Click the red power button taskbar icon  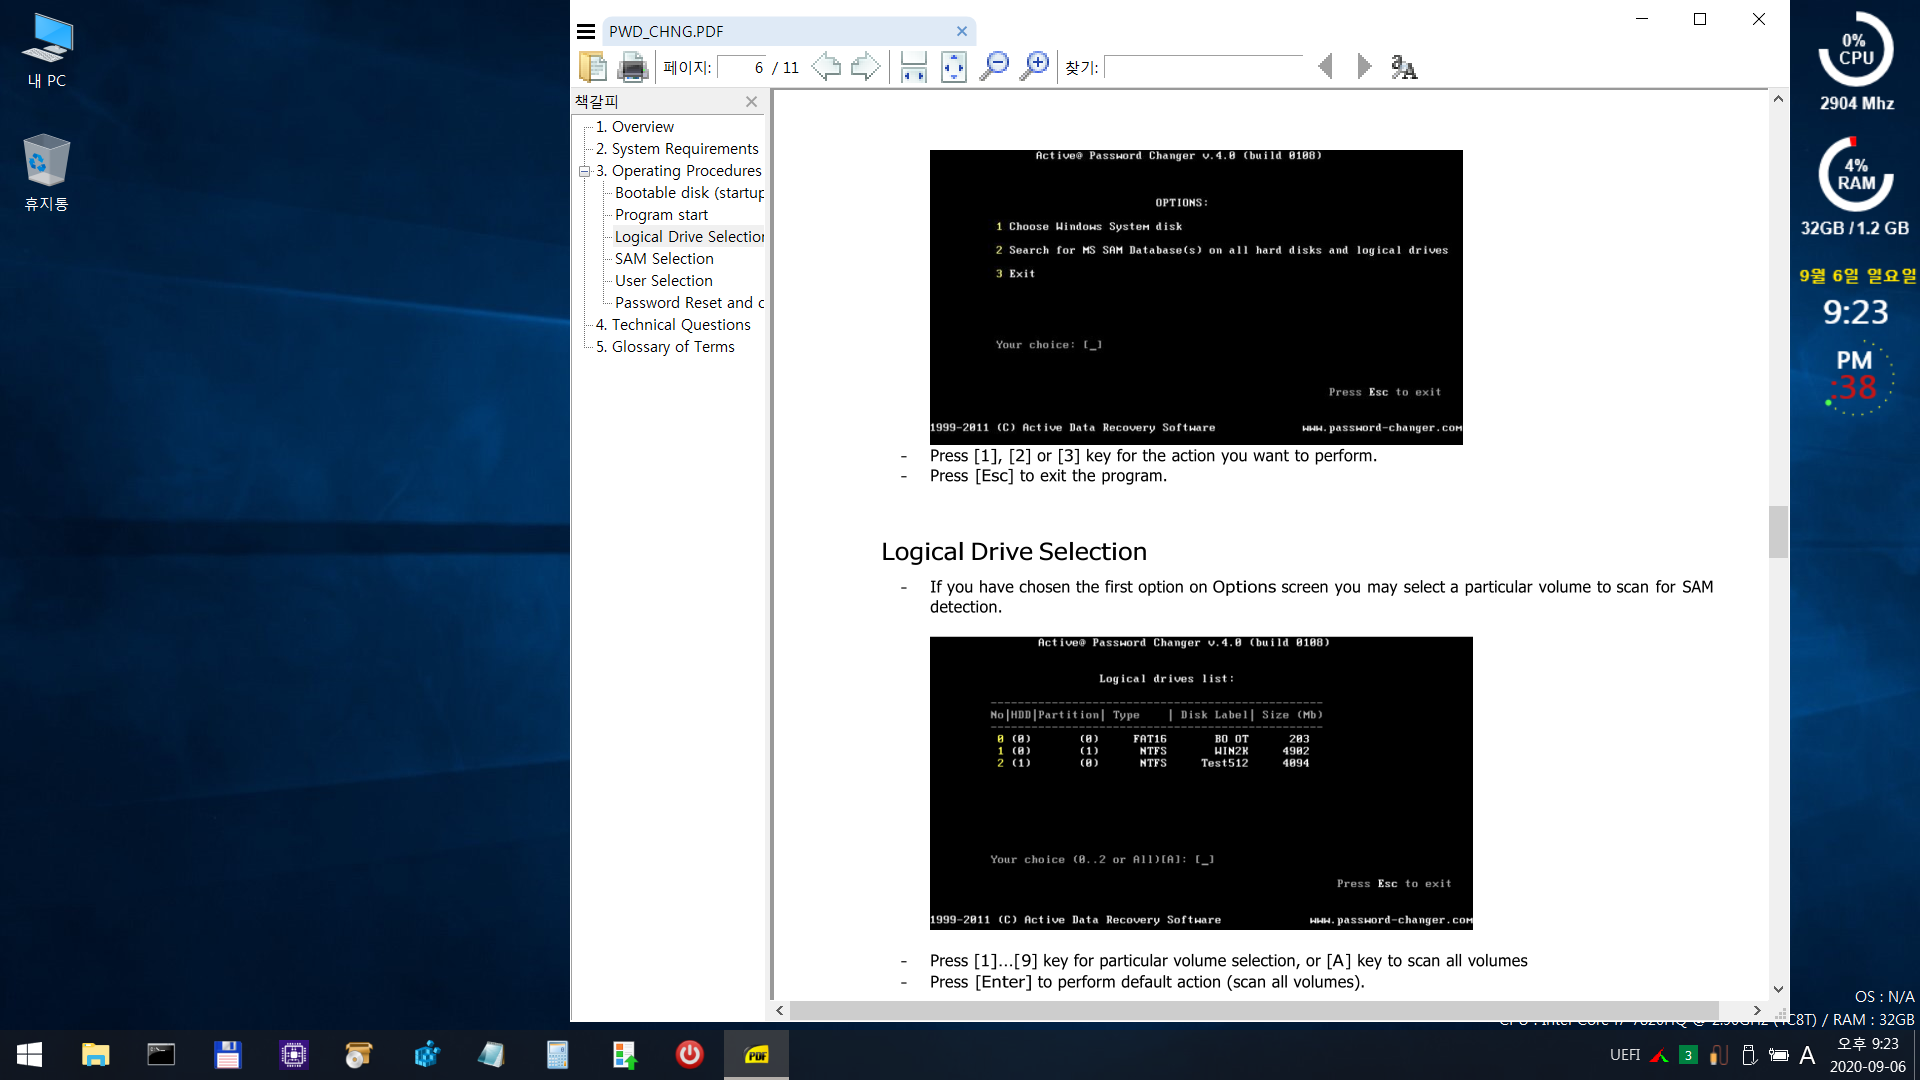[x=689, y=1055]
